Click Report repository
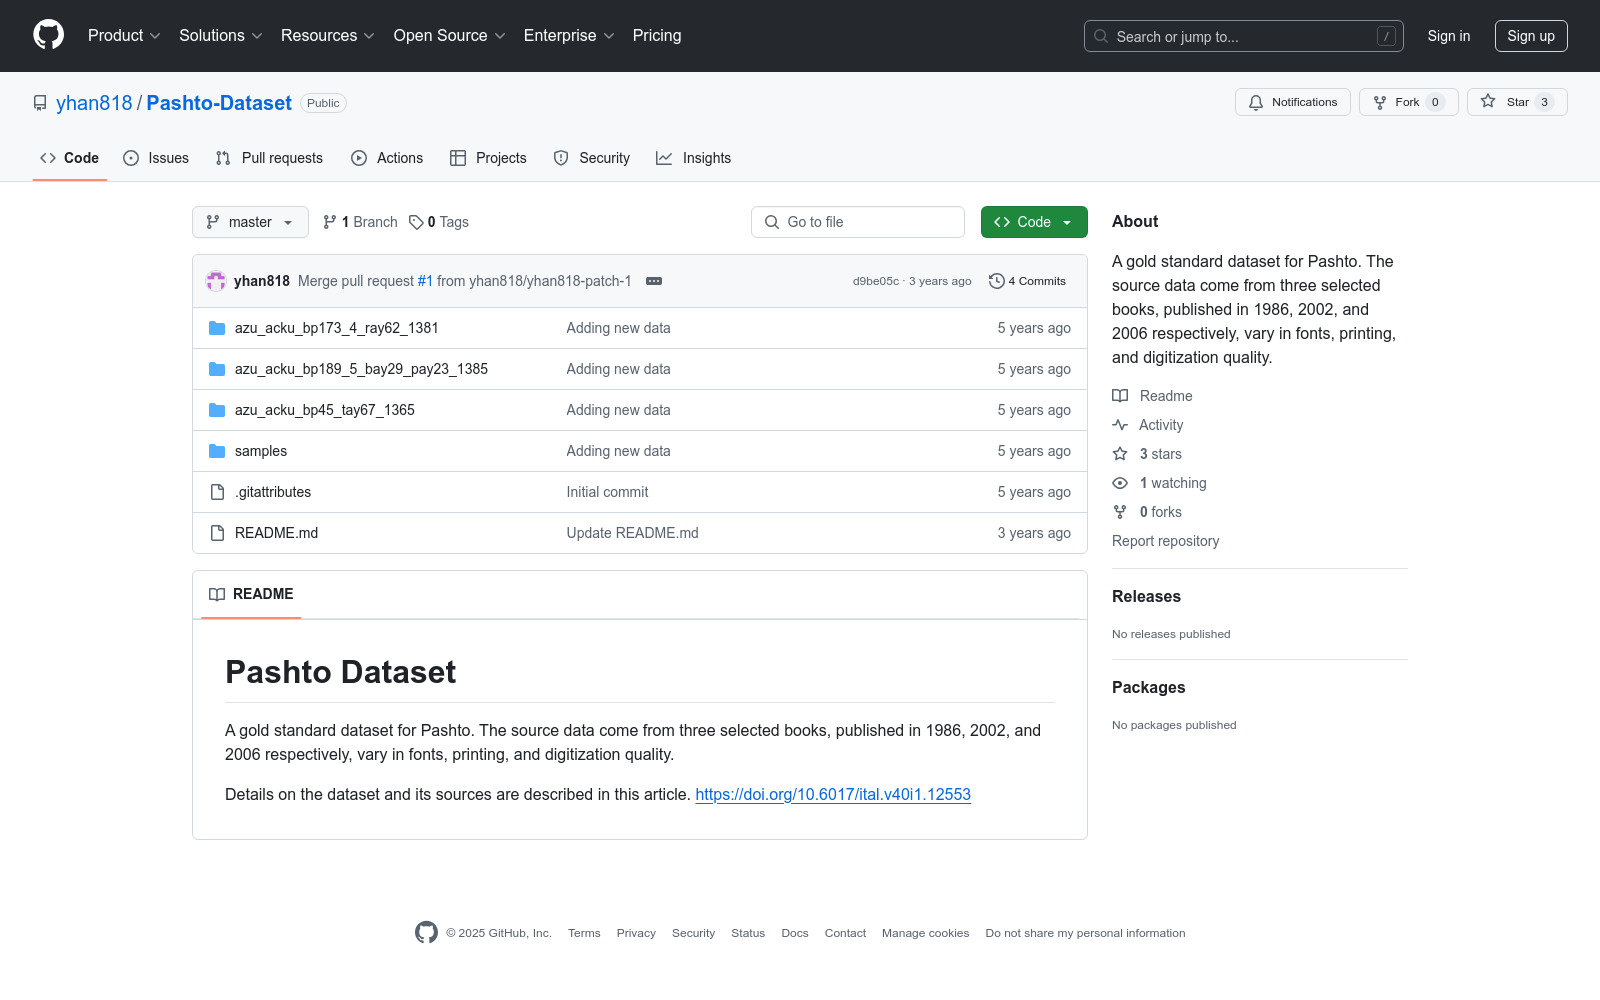This screenshot has width=1600, height=1000. point(1166,541)
